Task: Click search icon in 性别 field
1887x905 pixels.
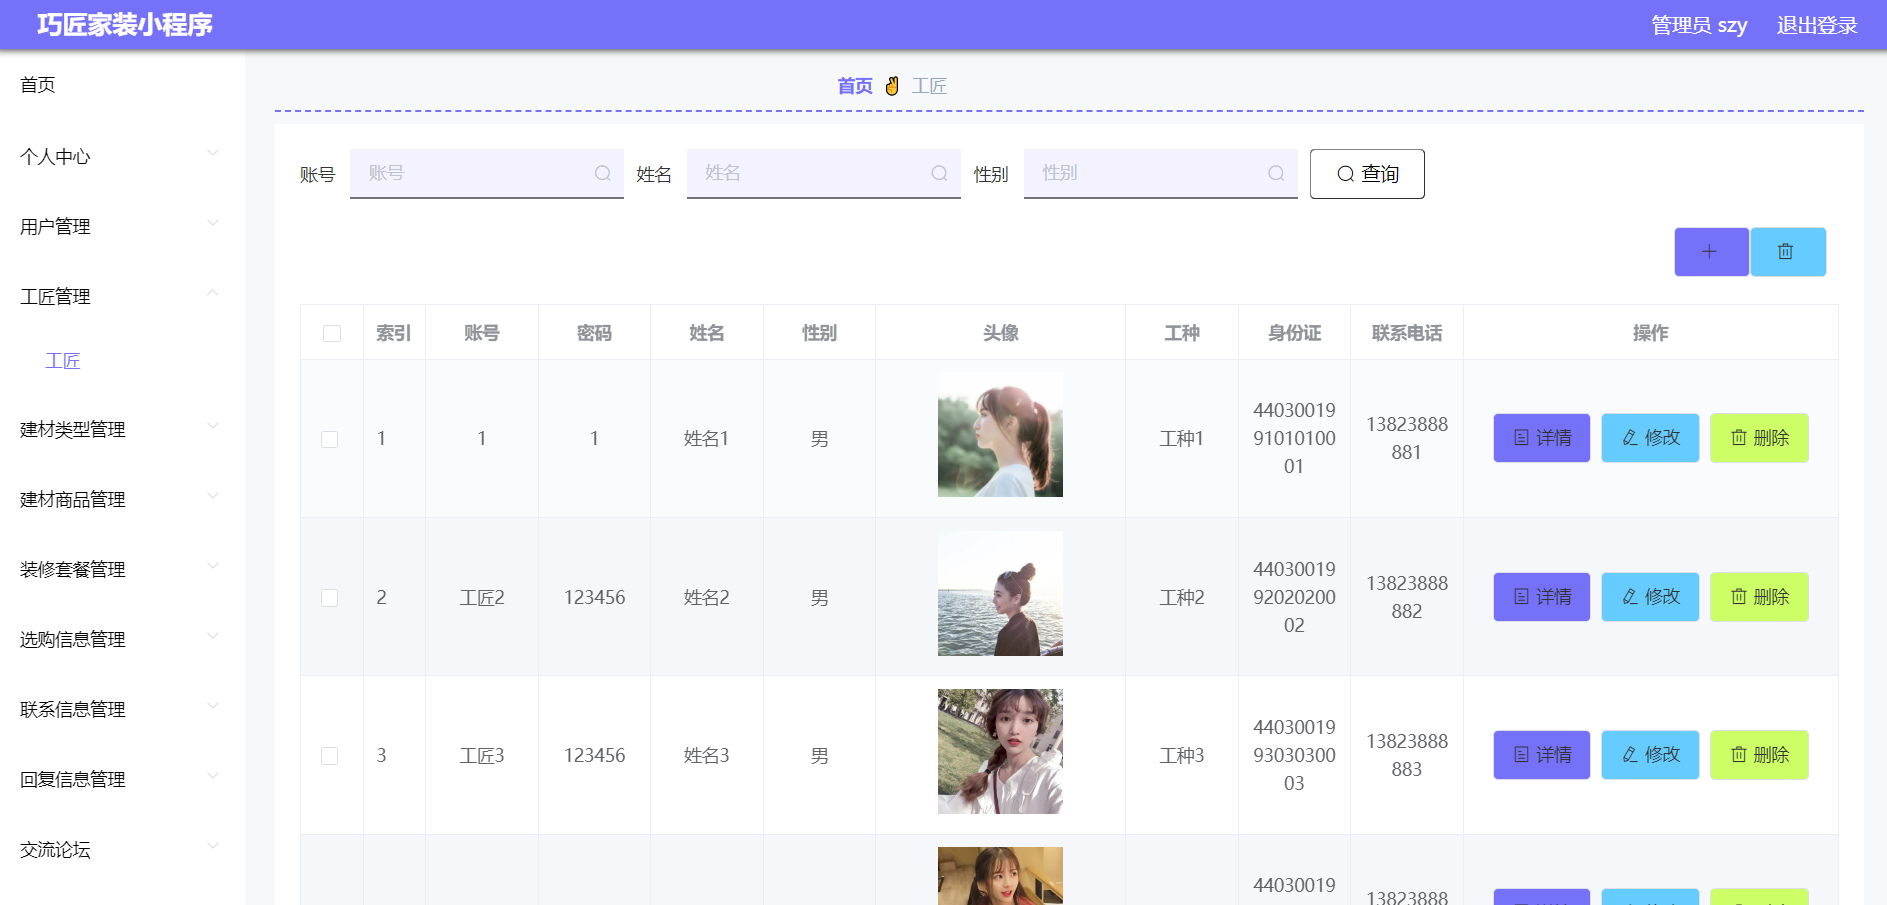Action: (x=1277, y=173)
